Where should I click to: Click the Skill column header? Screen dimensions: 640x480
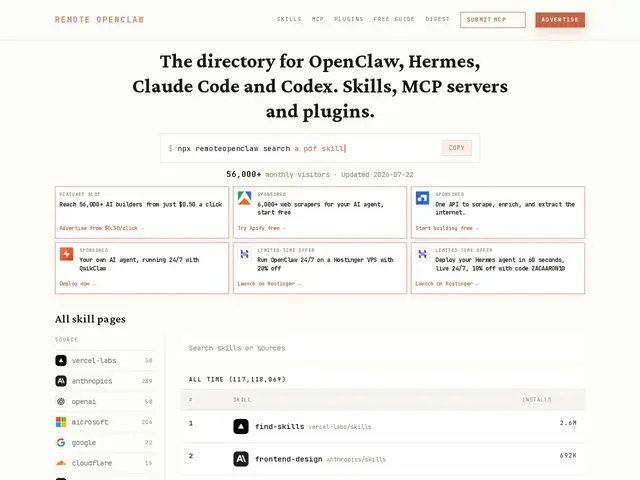[x=242, y=400]
